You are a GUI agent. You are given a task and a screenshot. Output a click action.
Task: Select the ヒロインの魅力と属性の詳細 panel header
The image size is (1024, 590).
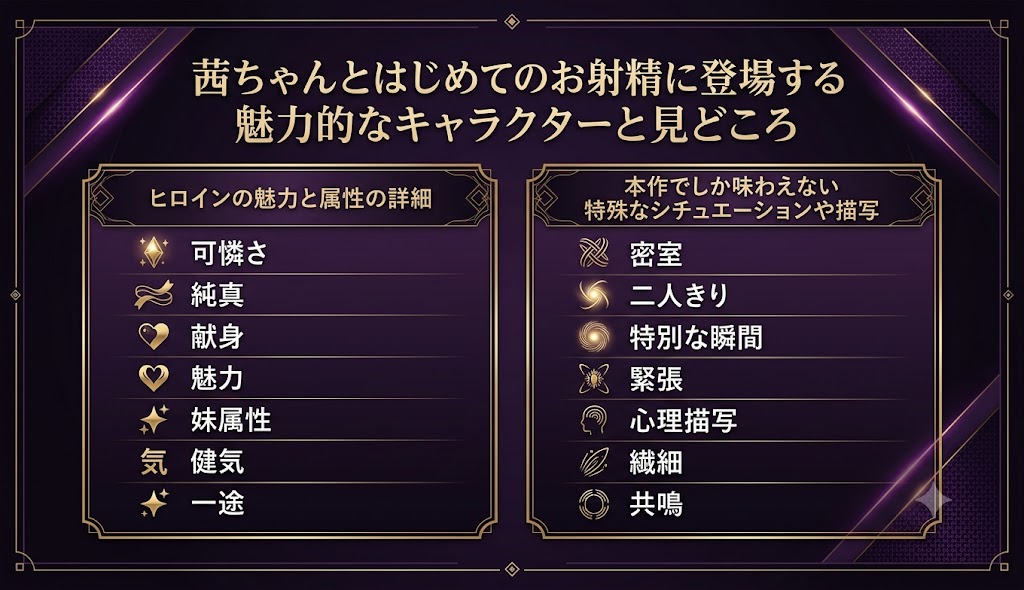(x=291, y=198)
